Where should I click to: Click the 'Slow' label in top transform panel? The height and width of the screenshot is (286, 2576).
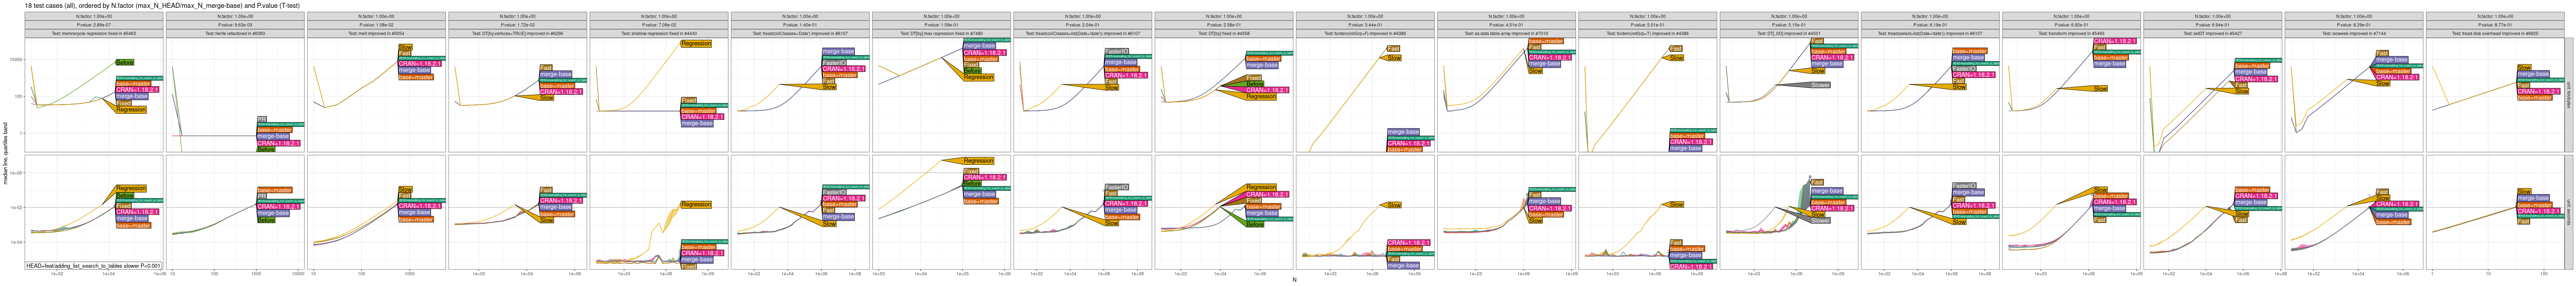pyautogui.click(x=2101, y=89)
